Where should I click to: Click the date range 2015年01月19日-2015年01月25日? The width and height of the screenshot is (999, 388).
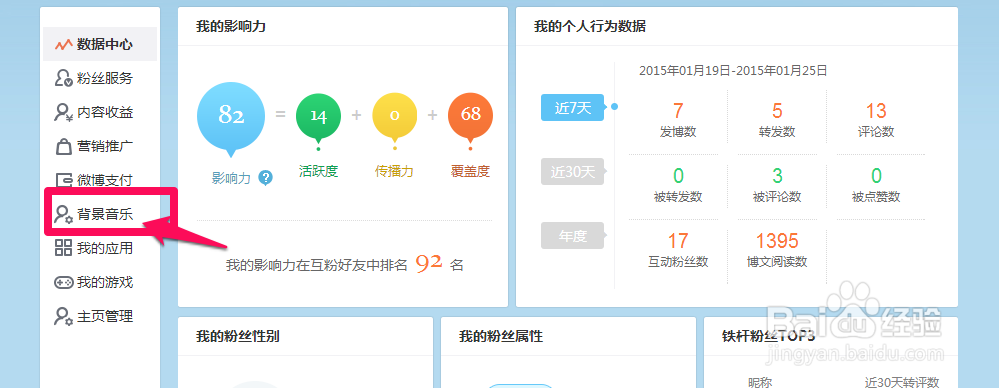click(x=733, y=70)
